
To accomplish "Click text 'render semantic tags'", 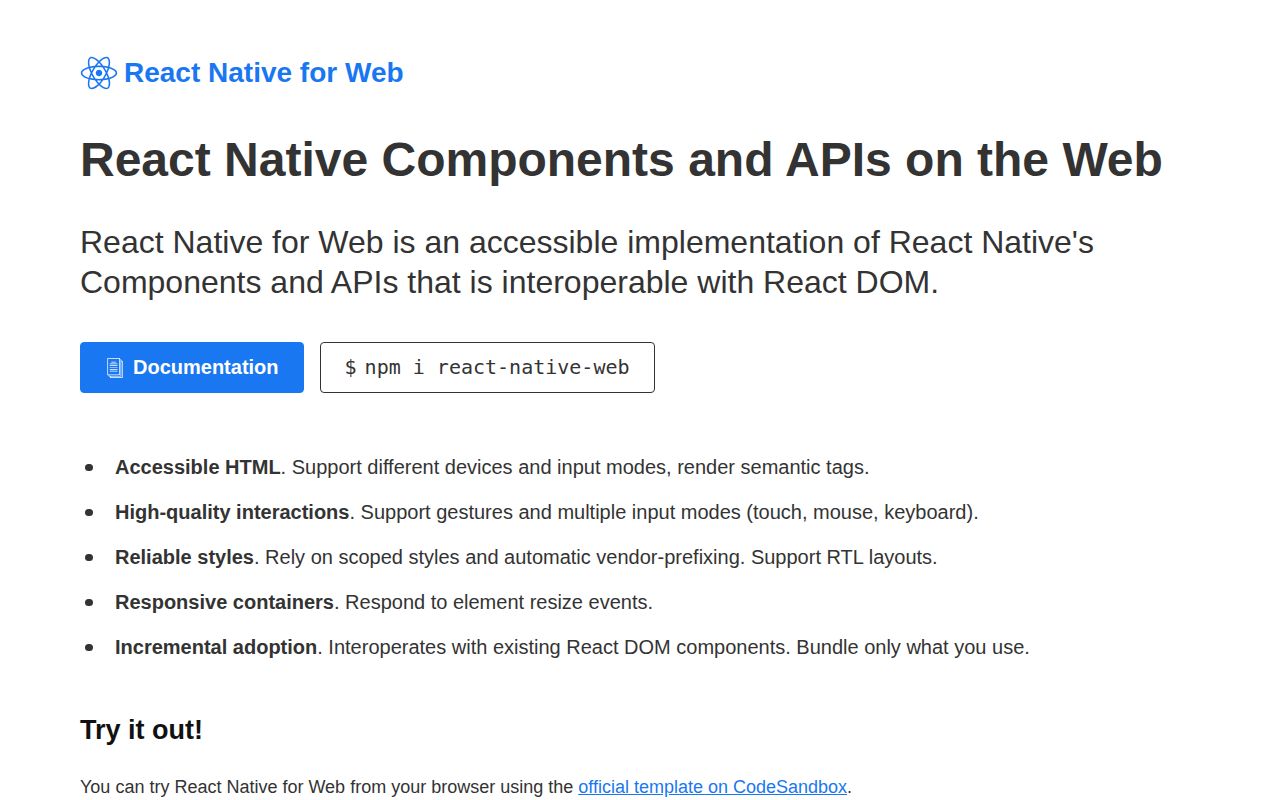I will coord(773,467).
